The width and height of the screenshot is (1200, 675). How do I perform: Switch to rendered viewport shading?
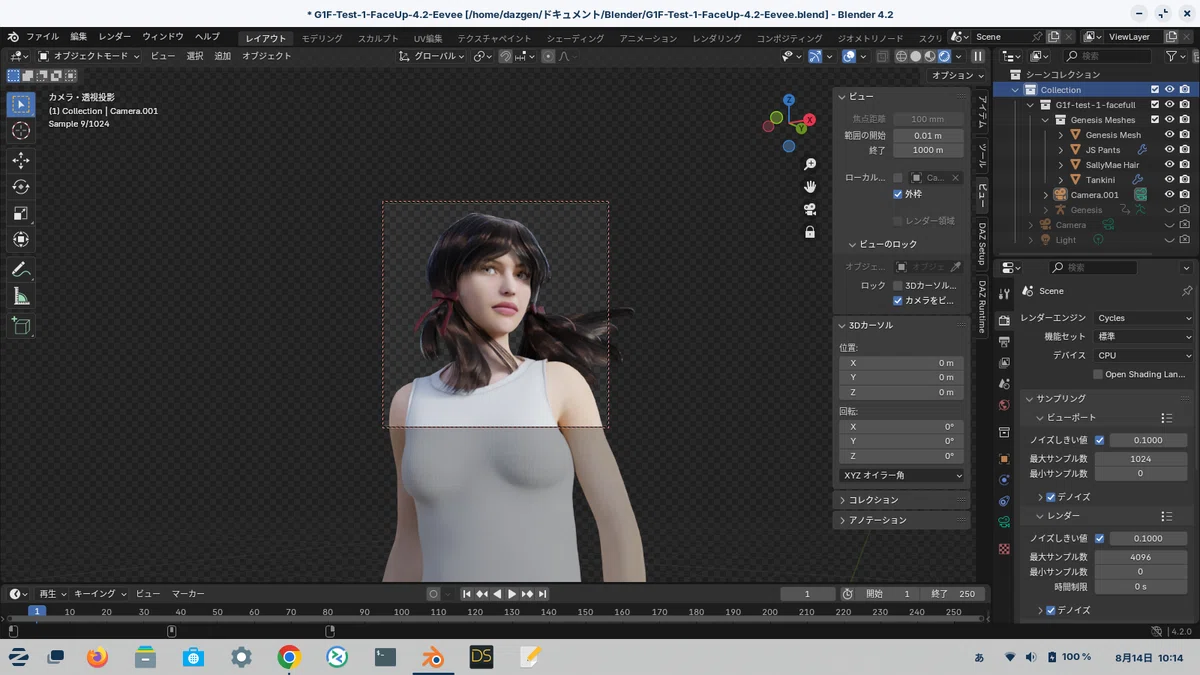(x=945, y=56)
